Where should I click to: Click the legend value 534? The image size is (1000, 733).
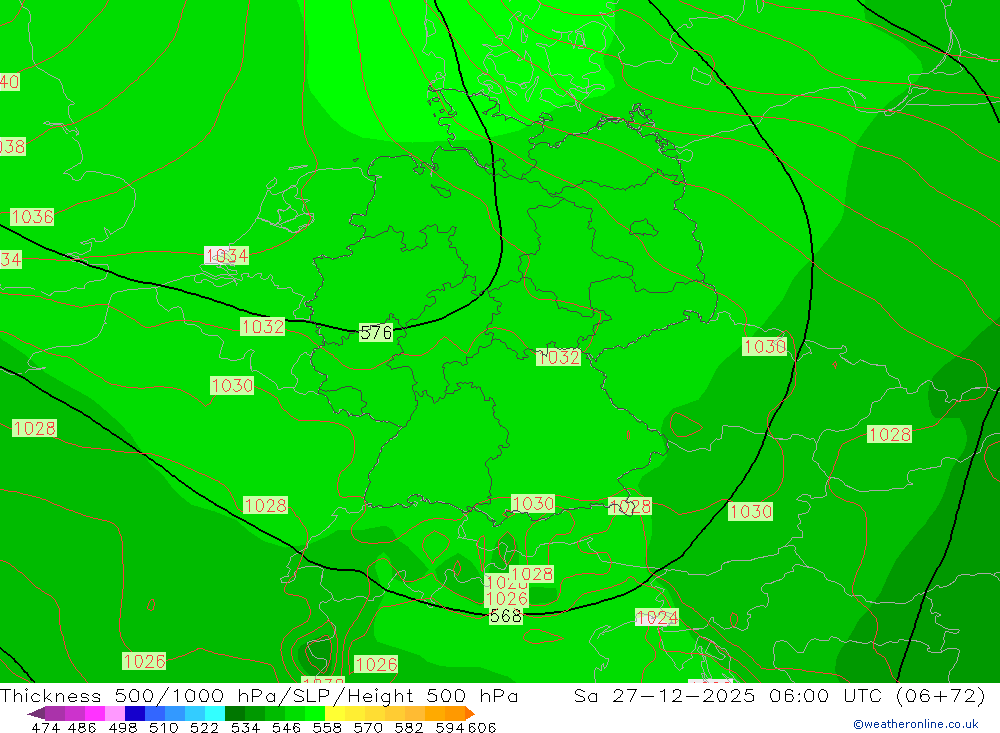246,727
